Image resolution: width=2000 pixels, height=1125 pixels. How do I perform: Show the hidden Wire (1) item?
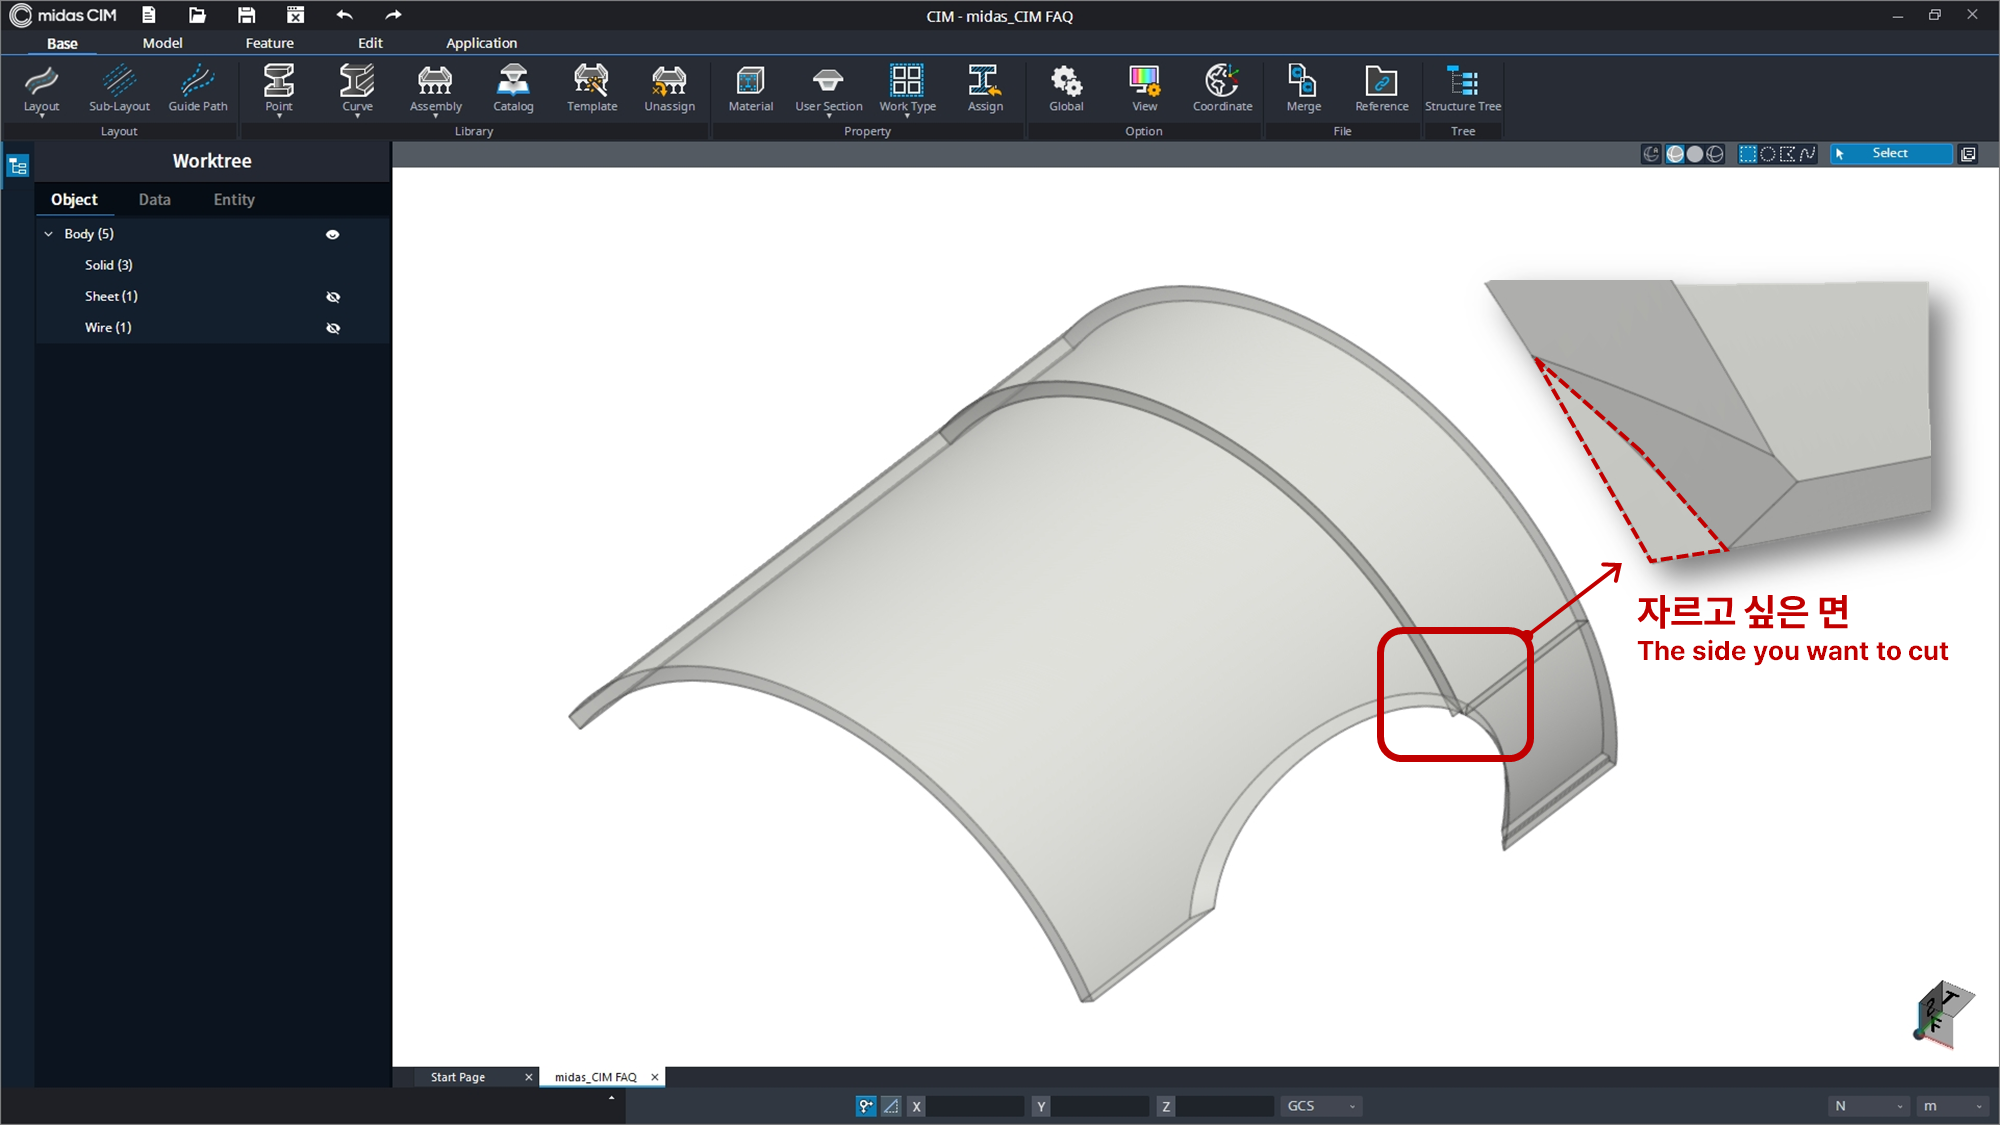tap(333, 328)
